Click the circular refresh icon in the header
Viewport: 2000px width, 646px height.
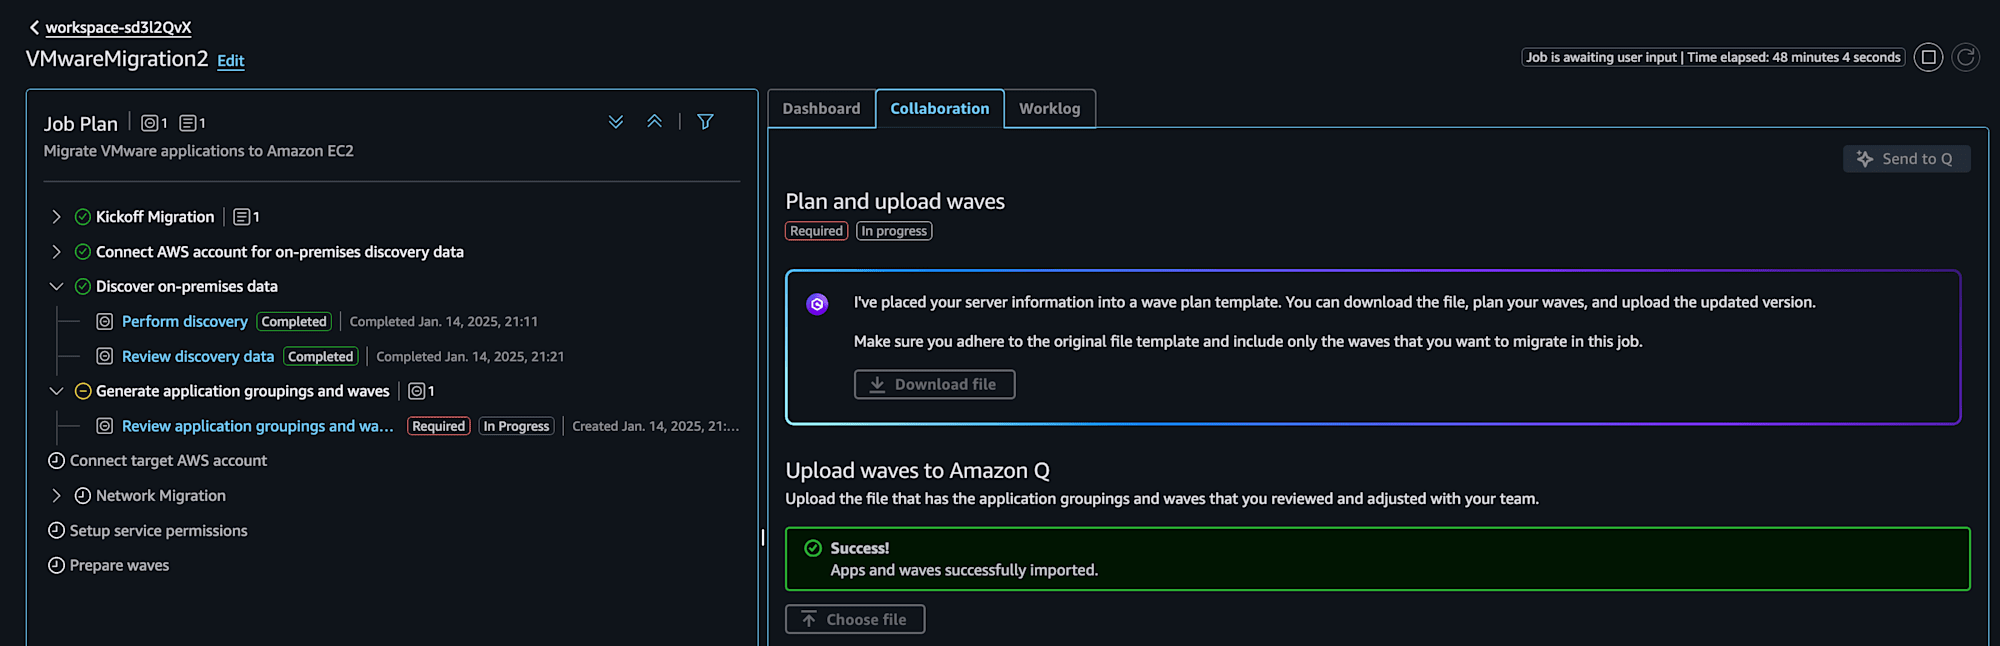click(1966, 57)
